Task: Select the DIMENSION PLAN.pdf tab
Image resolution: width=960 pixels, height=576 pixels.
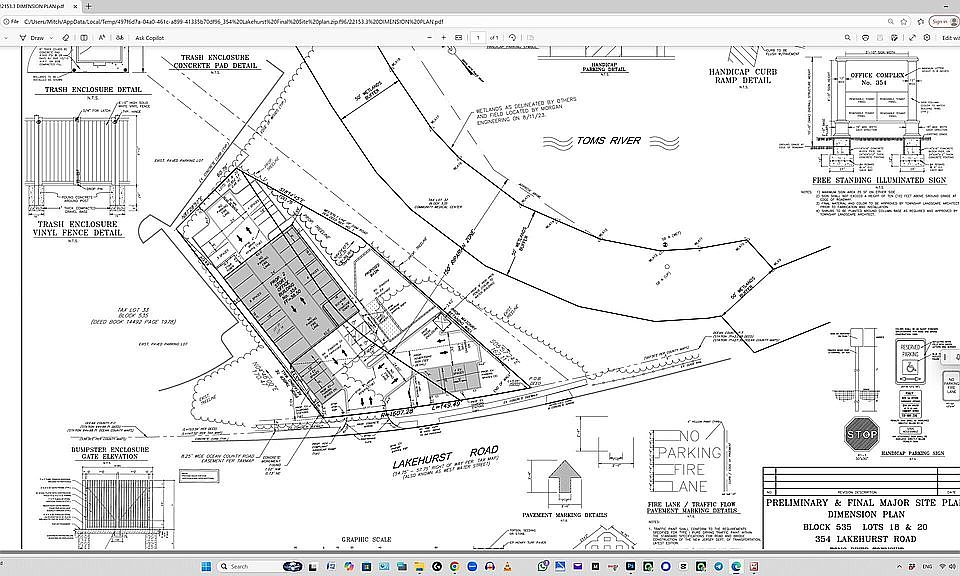Action: [34, 6]
